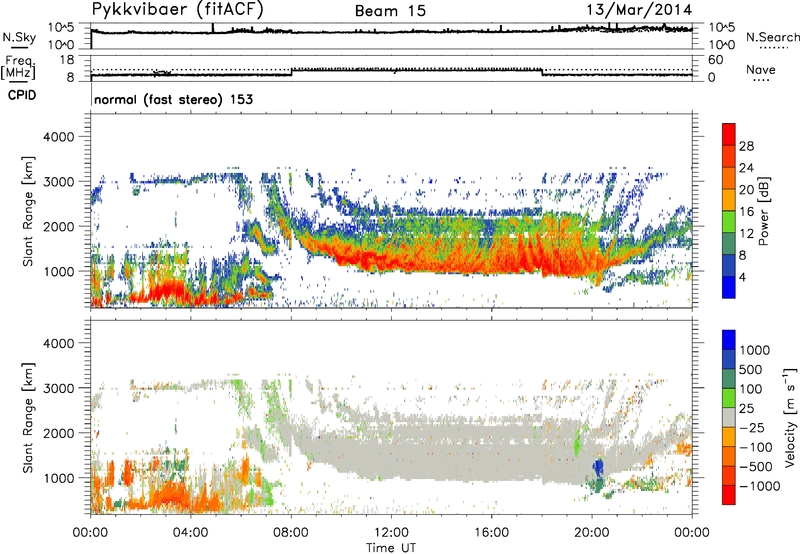Click the '24' Power colorbar value

[746, 168]
